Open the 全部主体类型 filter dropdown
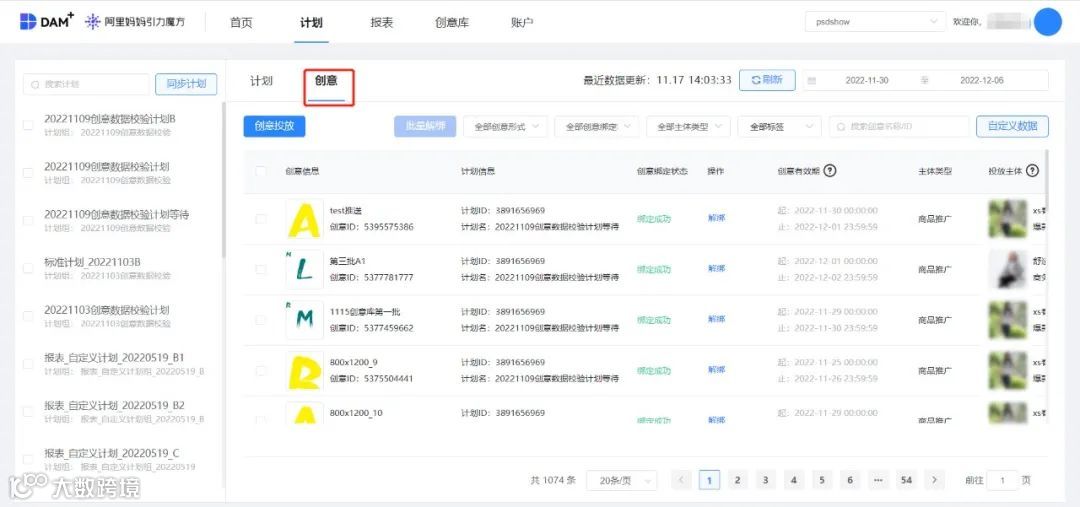This screenshot has width=1080, height=507. (688, 127)
